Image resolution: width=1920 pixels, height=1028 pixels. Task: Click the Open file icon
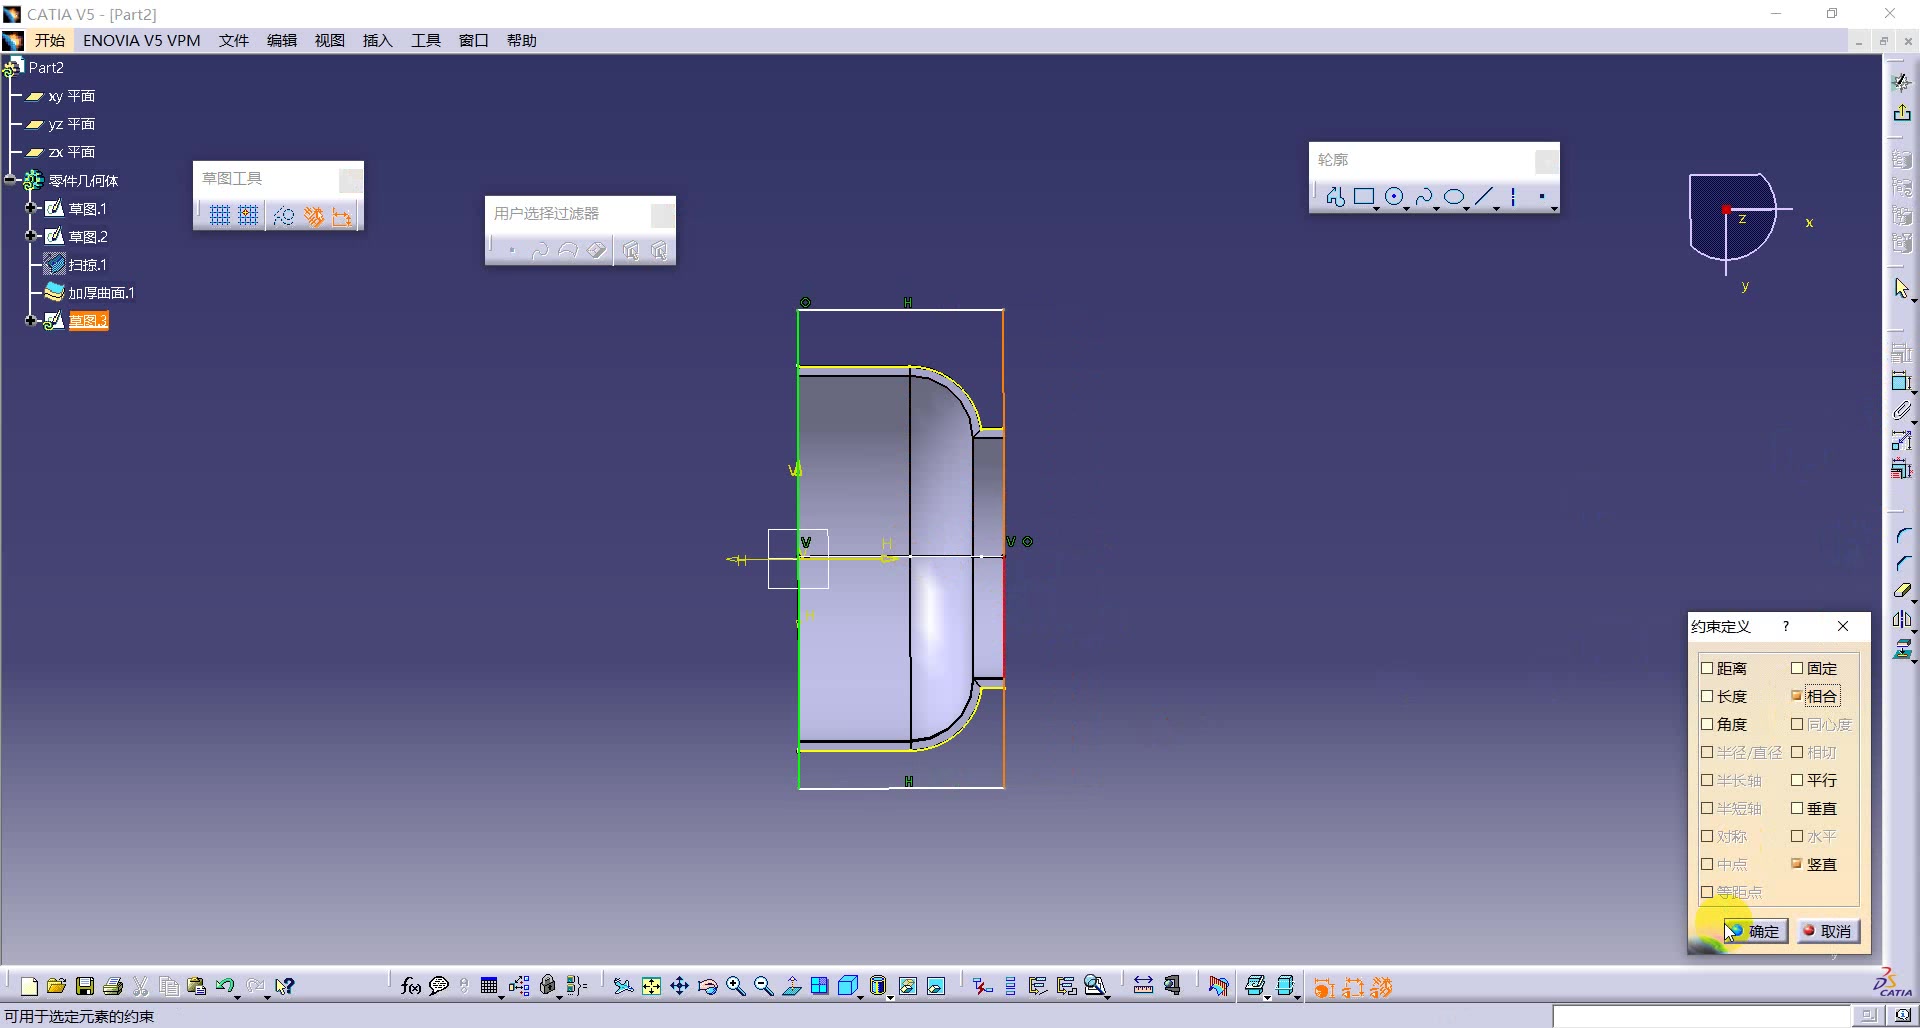tap(57, 986)
